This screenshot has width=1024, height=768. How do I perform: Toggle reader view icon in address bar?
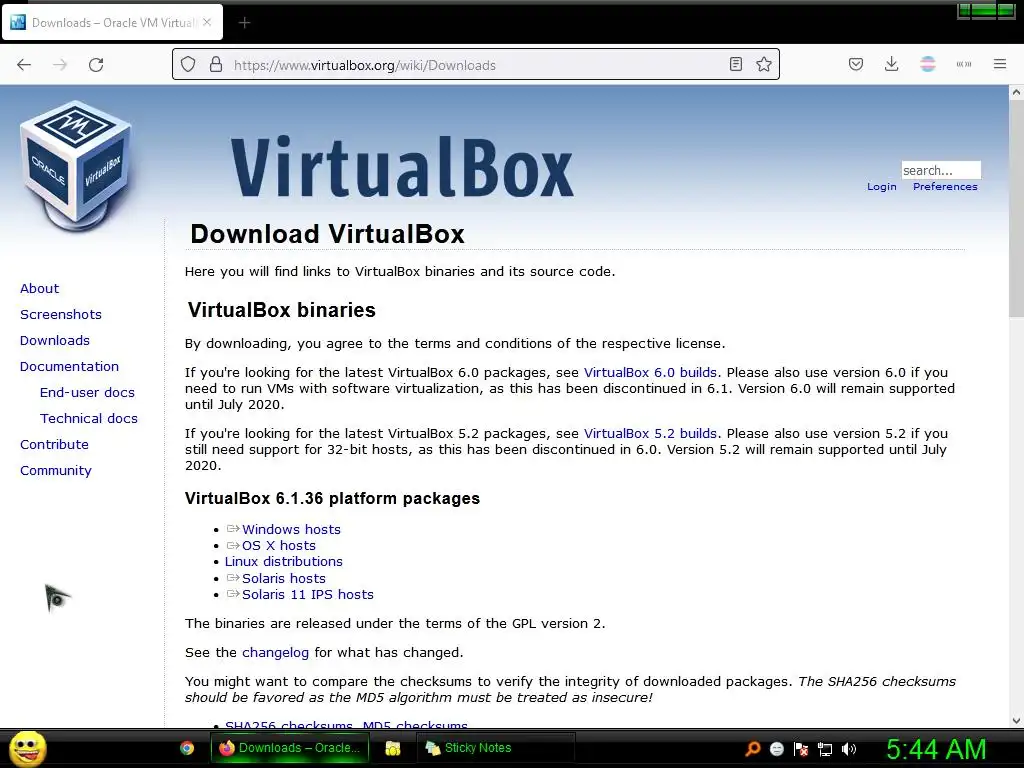coord(736,64)
